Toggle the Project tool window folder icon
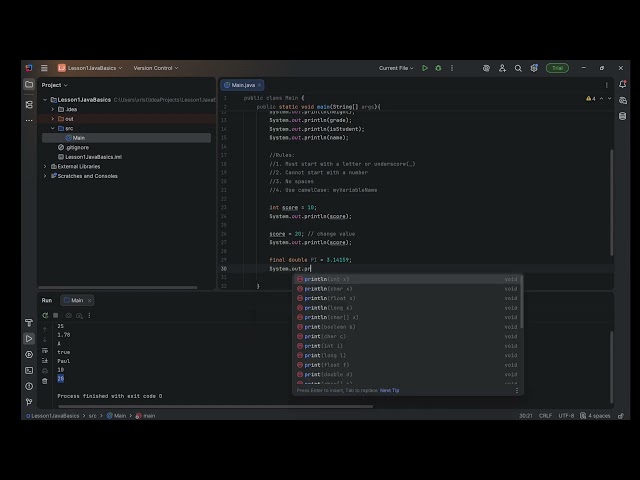The width and height of the screenshot is (640, 480). (29, 84)
